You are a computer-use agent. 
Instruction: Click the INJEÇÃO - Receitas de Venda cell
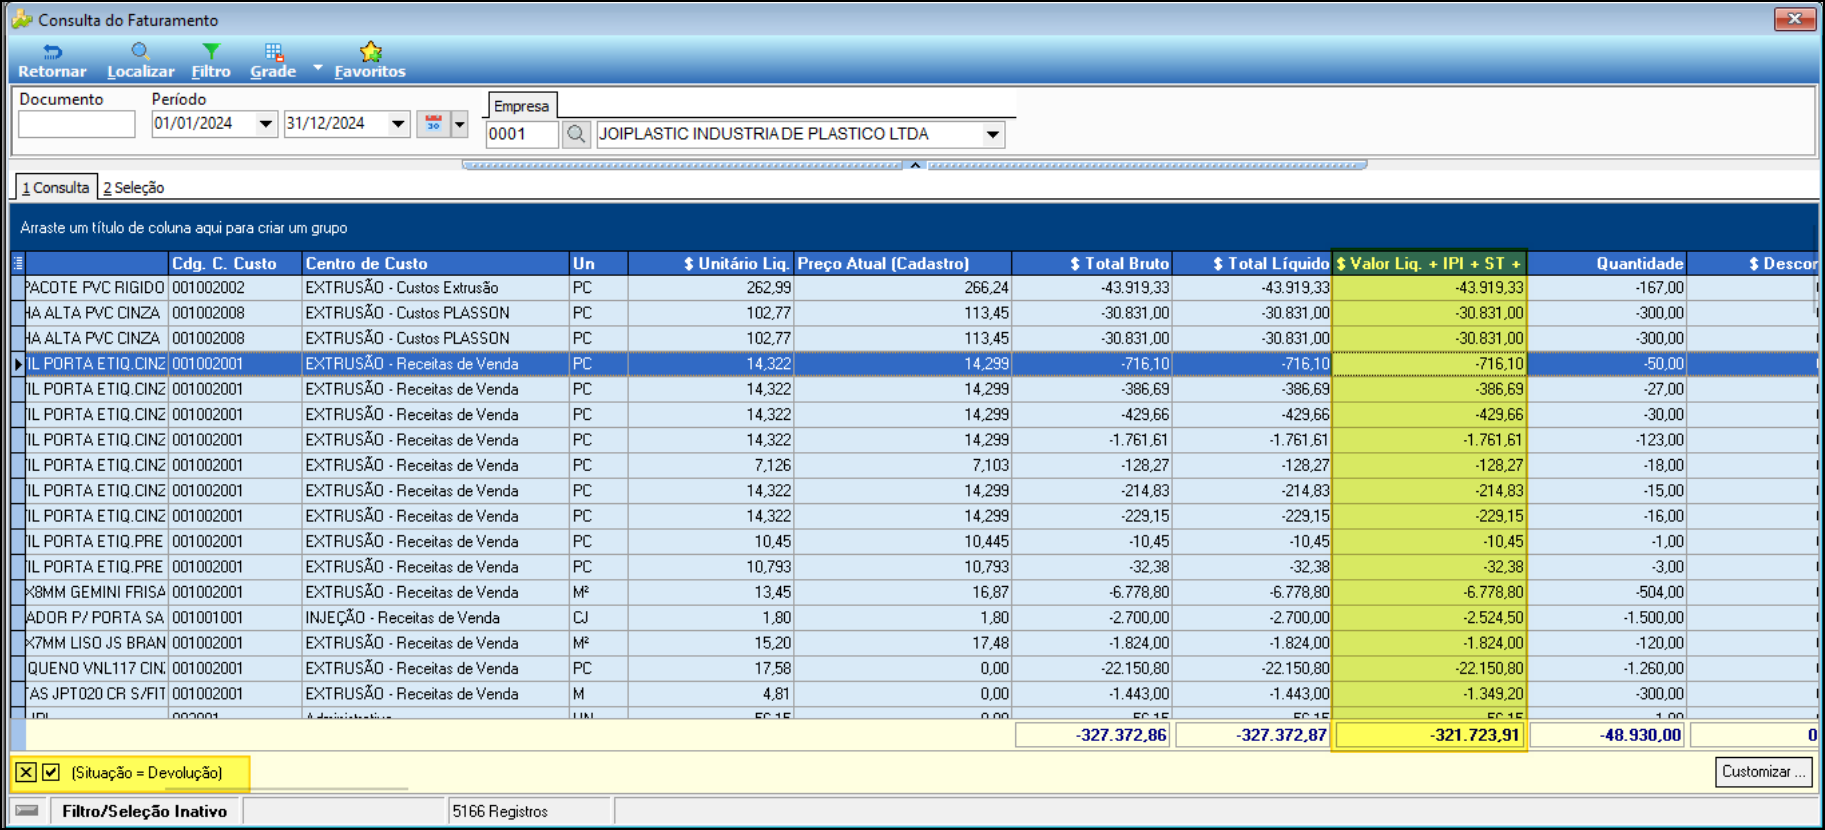pyautogui.click(x=435, y=618)
